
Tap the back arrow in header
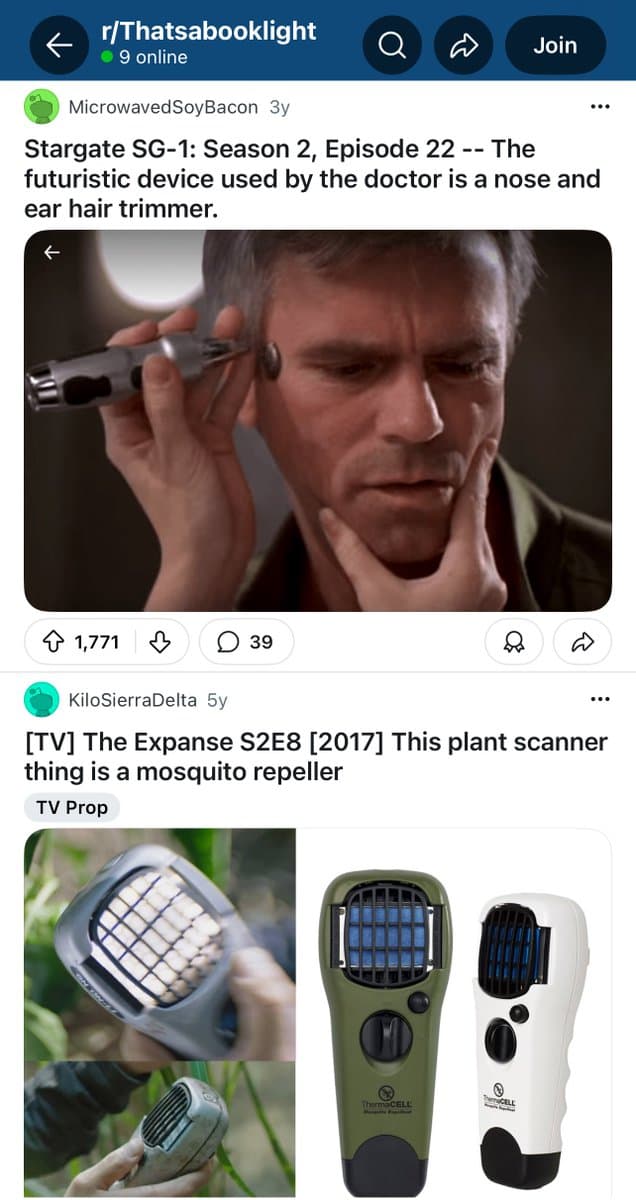(59, 45)
